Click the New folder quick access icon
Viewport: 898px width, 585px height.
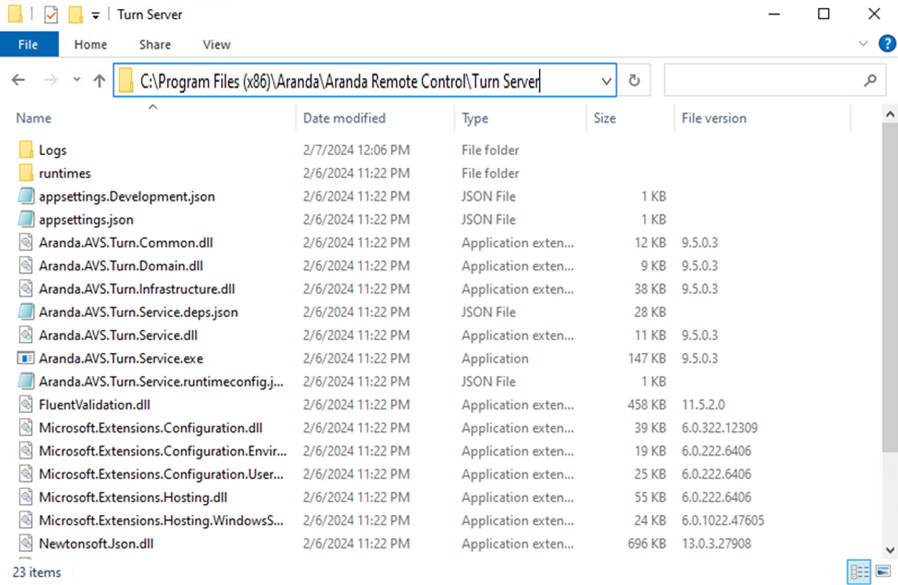tap(75, 14)
